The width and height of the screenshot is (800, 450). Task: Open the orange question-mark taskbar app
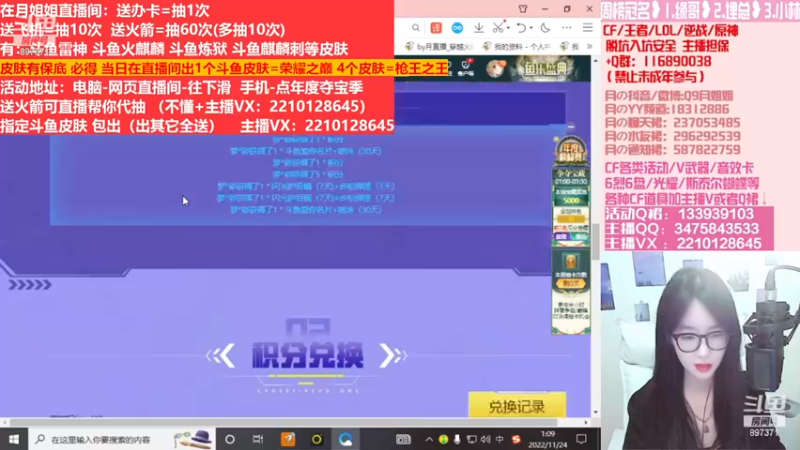click(288, 439)
